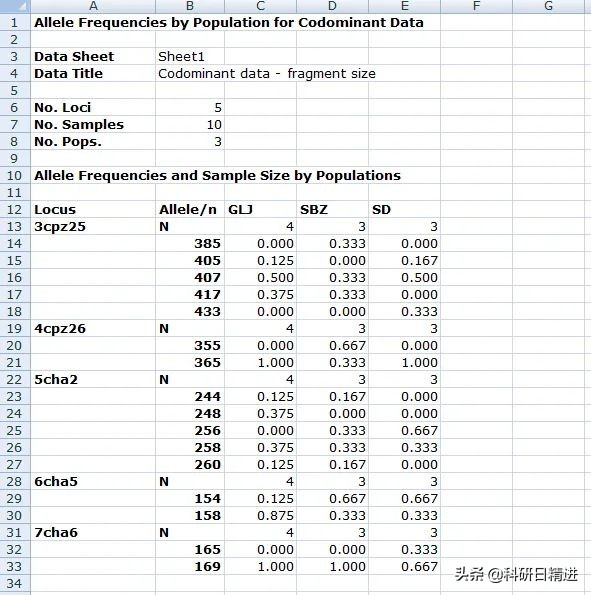
Task: Click the No. Loci value 5
Action: pyautogui.click(x=190, y=107)
